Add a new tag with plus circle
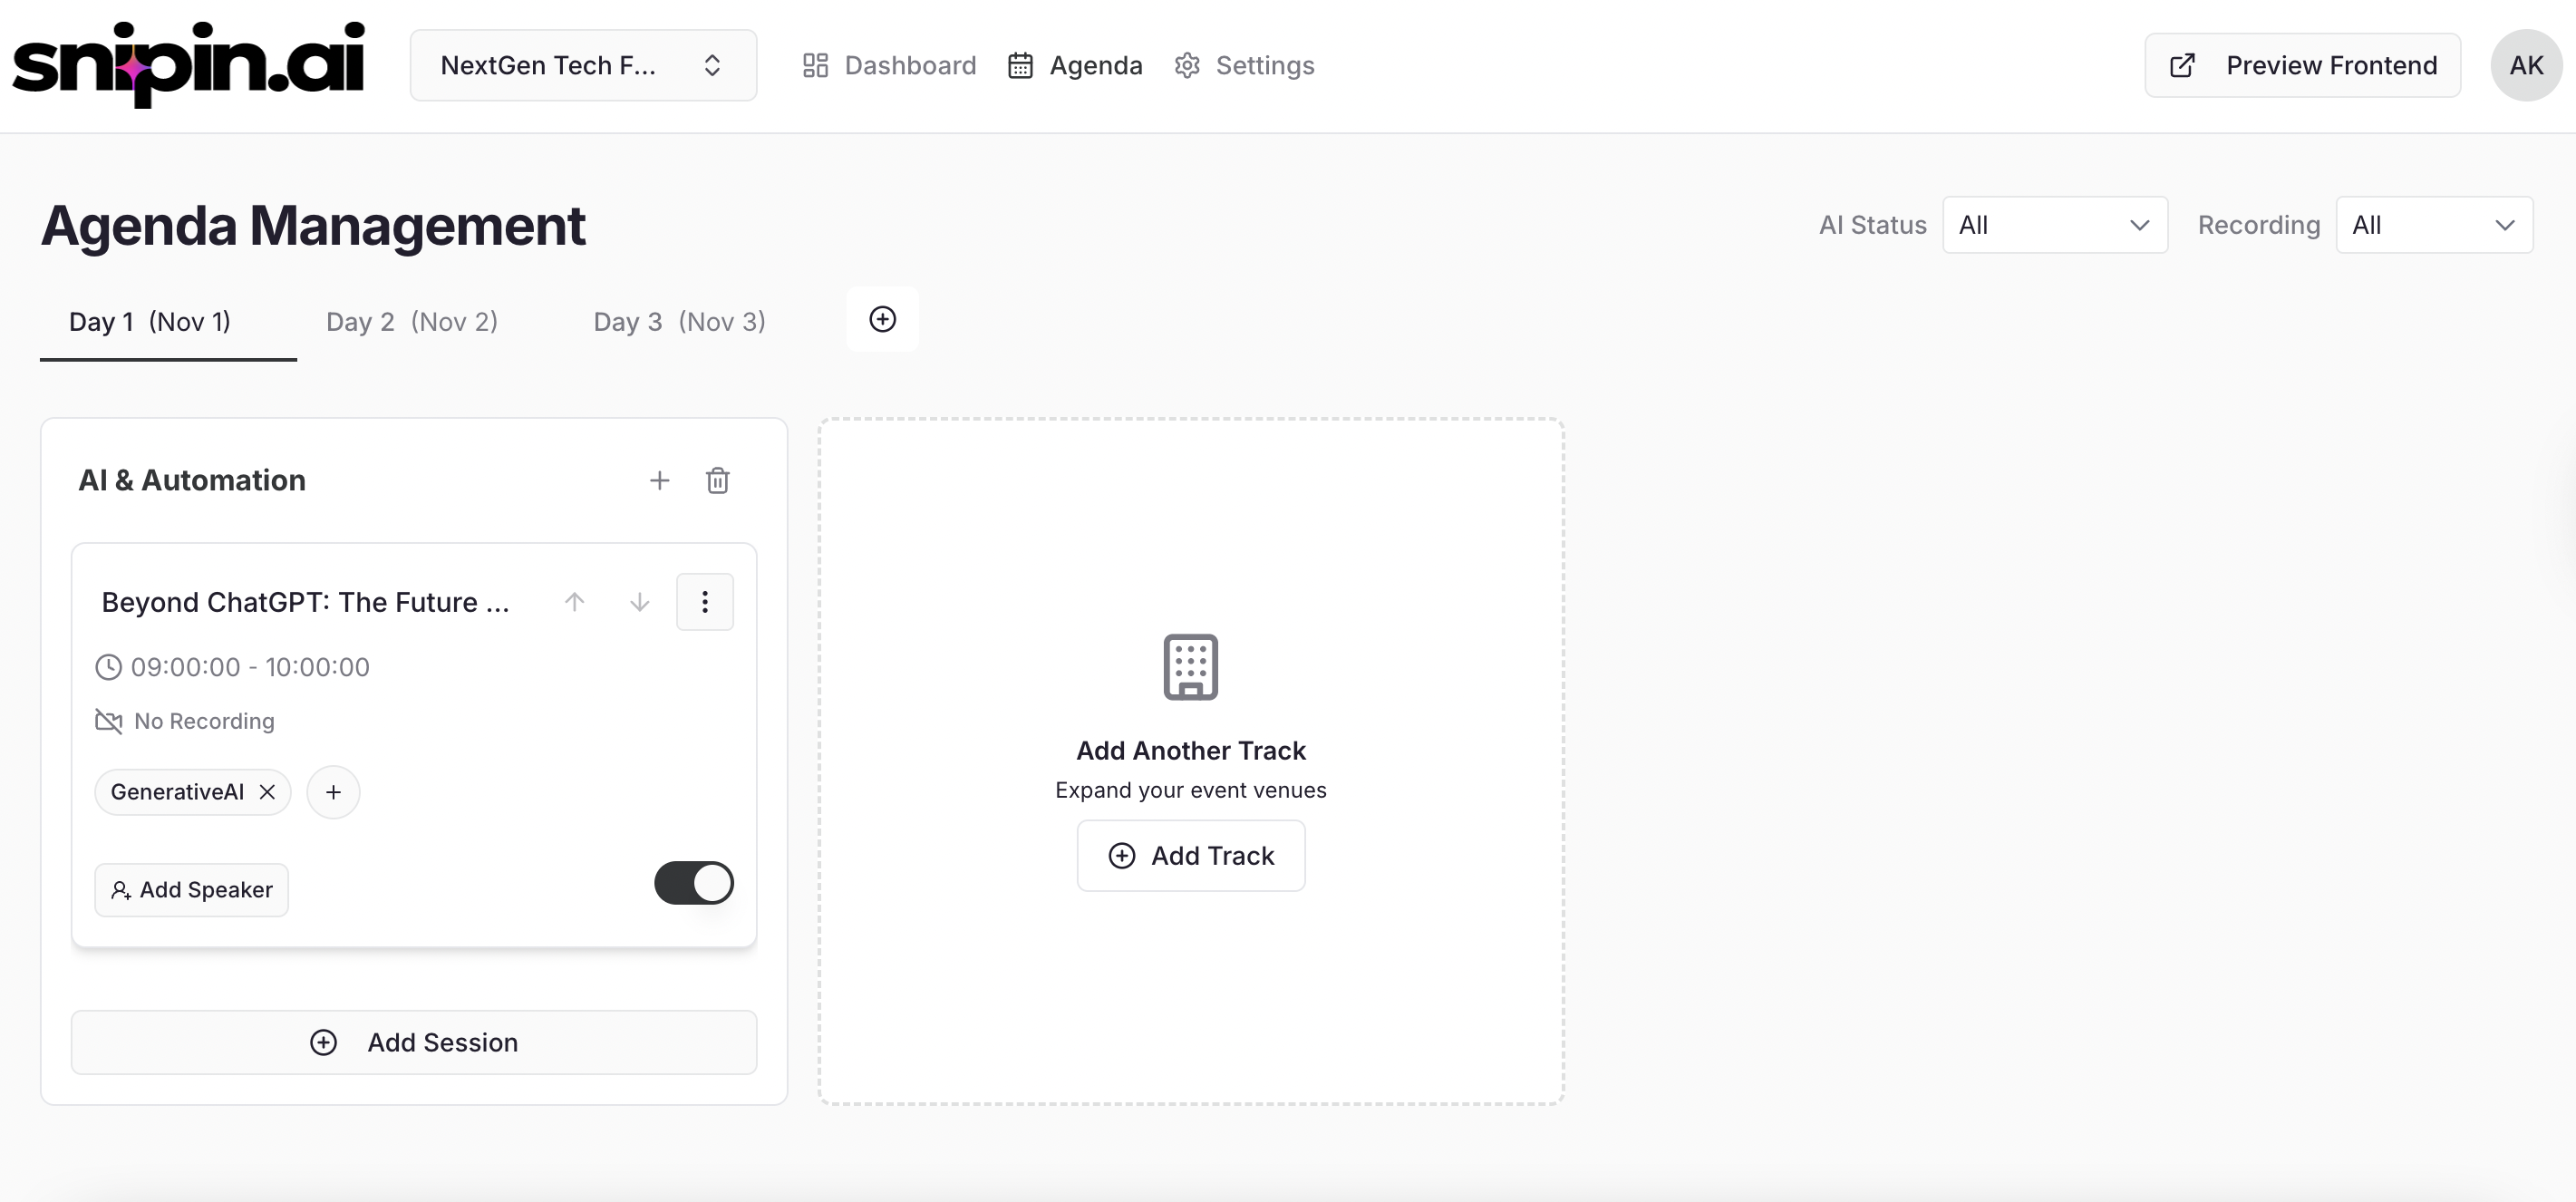The width and height of the screenshot is (2576, 1202). click(x=333, y=792)
